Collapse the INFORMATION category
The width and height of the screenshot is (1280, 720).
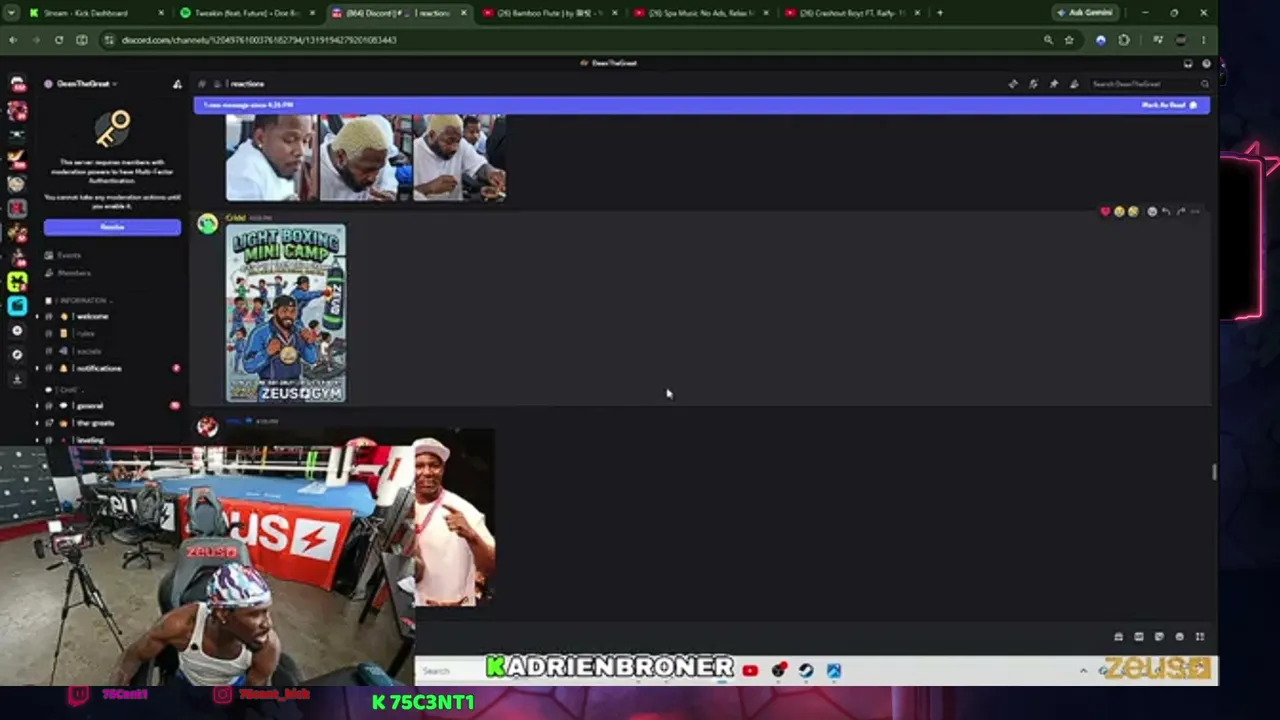click(x=83, y=300)
